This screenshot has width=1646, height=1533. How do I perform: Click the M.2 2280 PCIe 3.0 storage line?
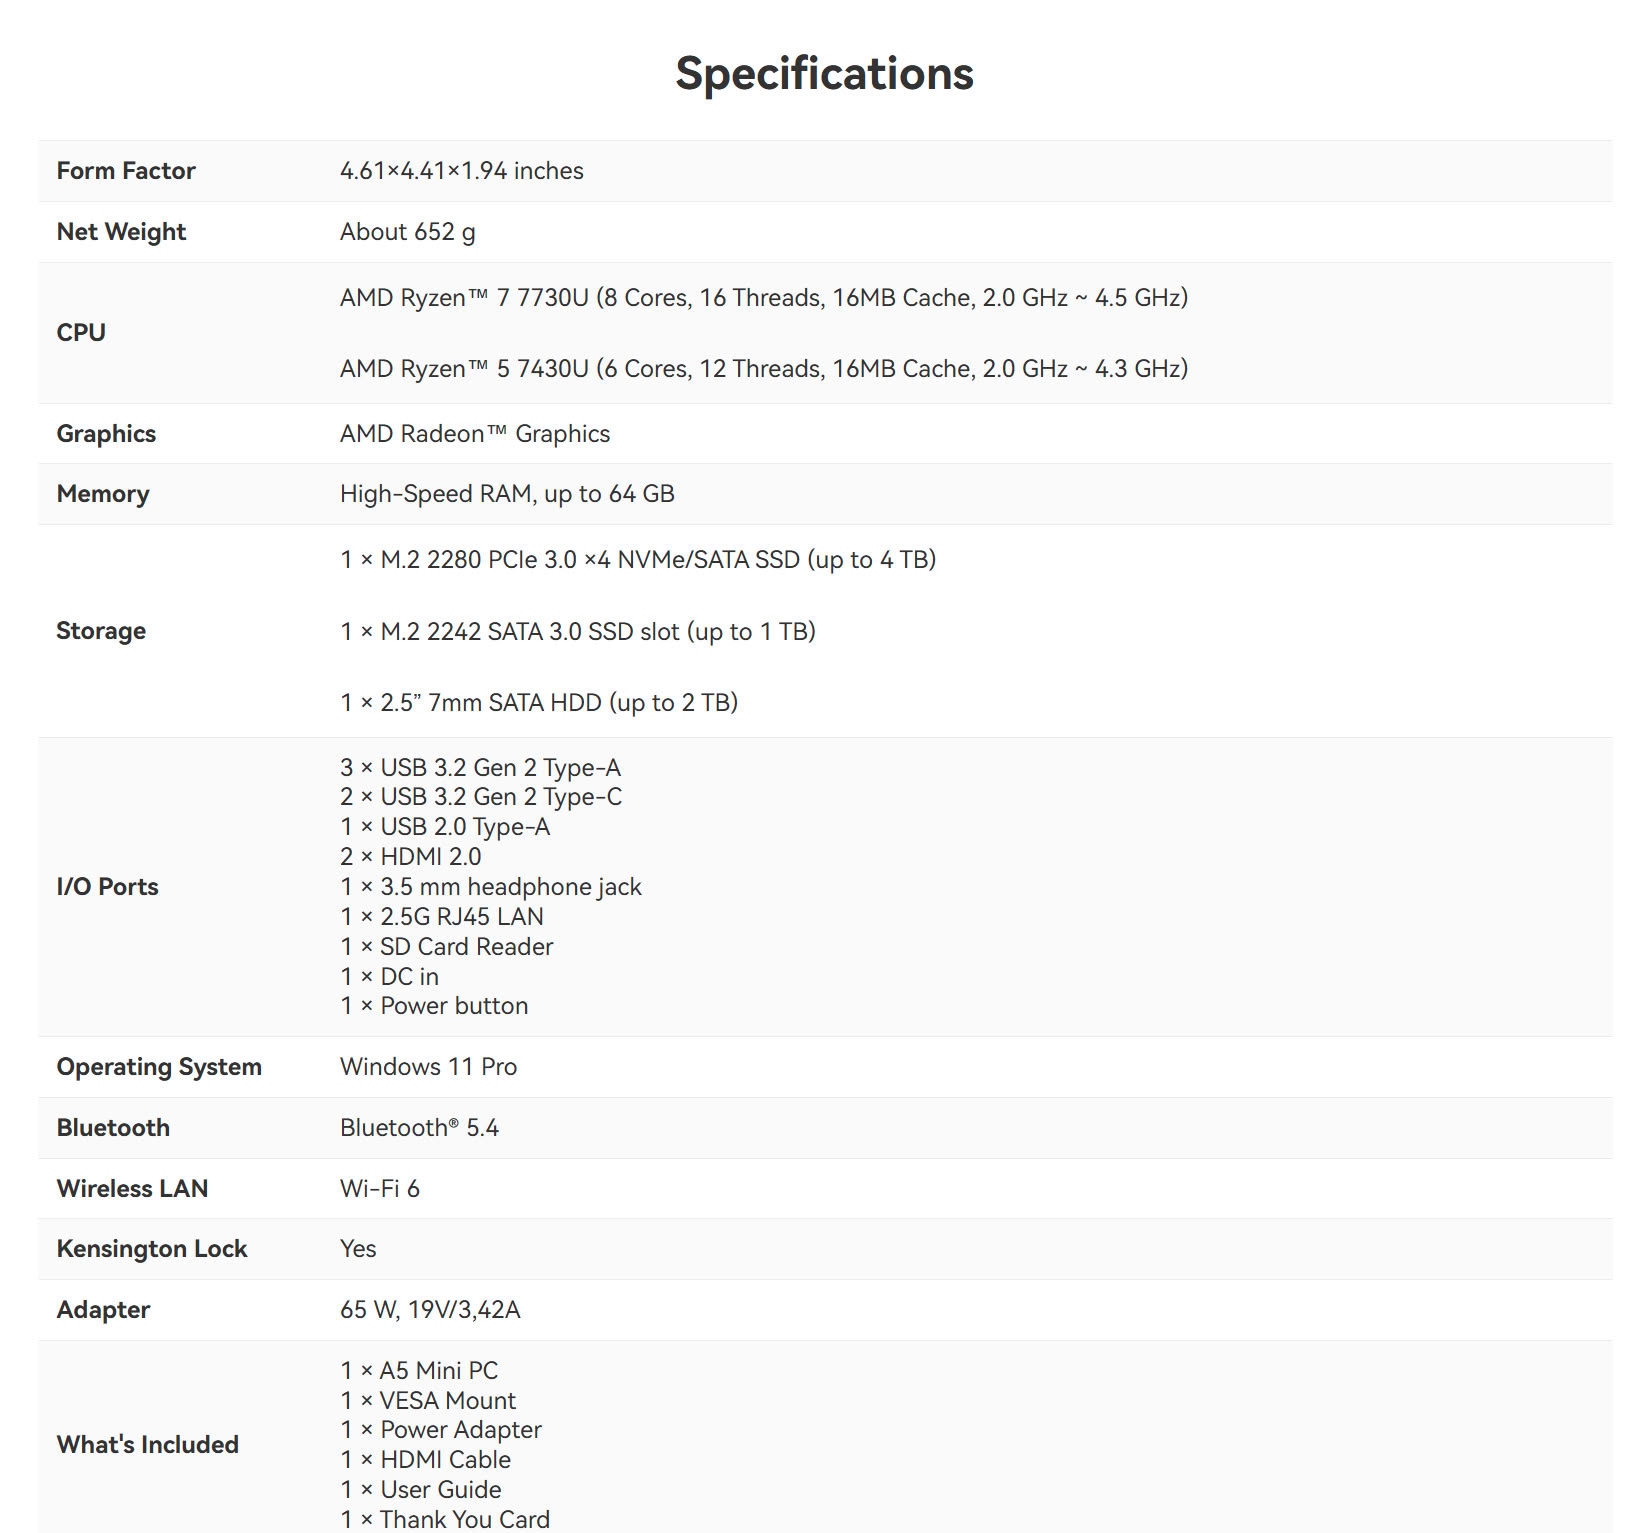click(x=638, y=560)
